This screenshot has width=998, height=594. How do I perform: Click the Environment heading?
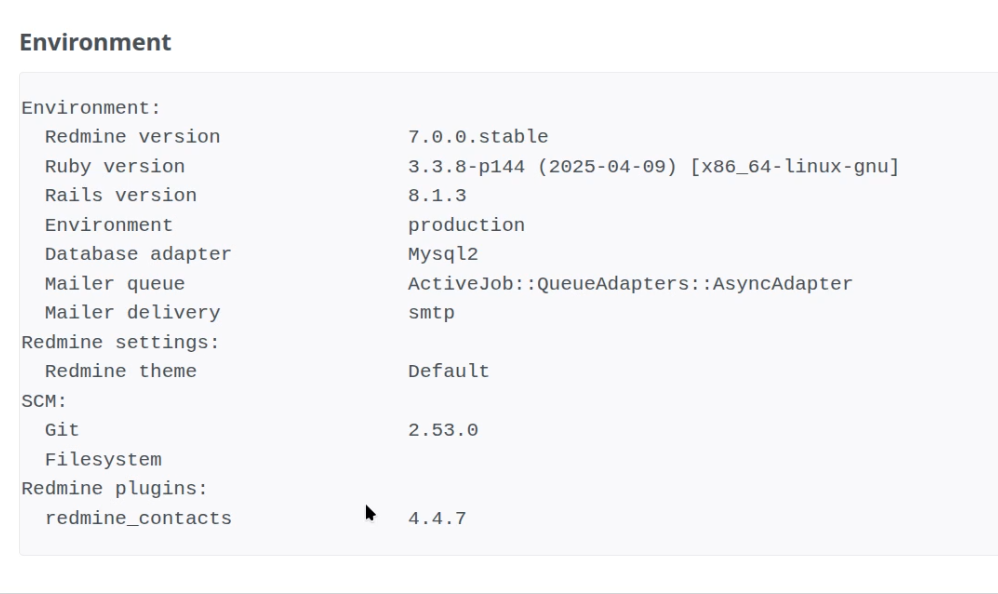[95, 42]
